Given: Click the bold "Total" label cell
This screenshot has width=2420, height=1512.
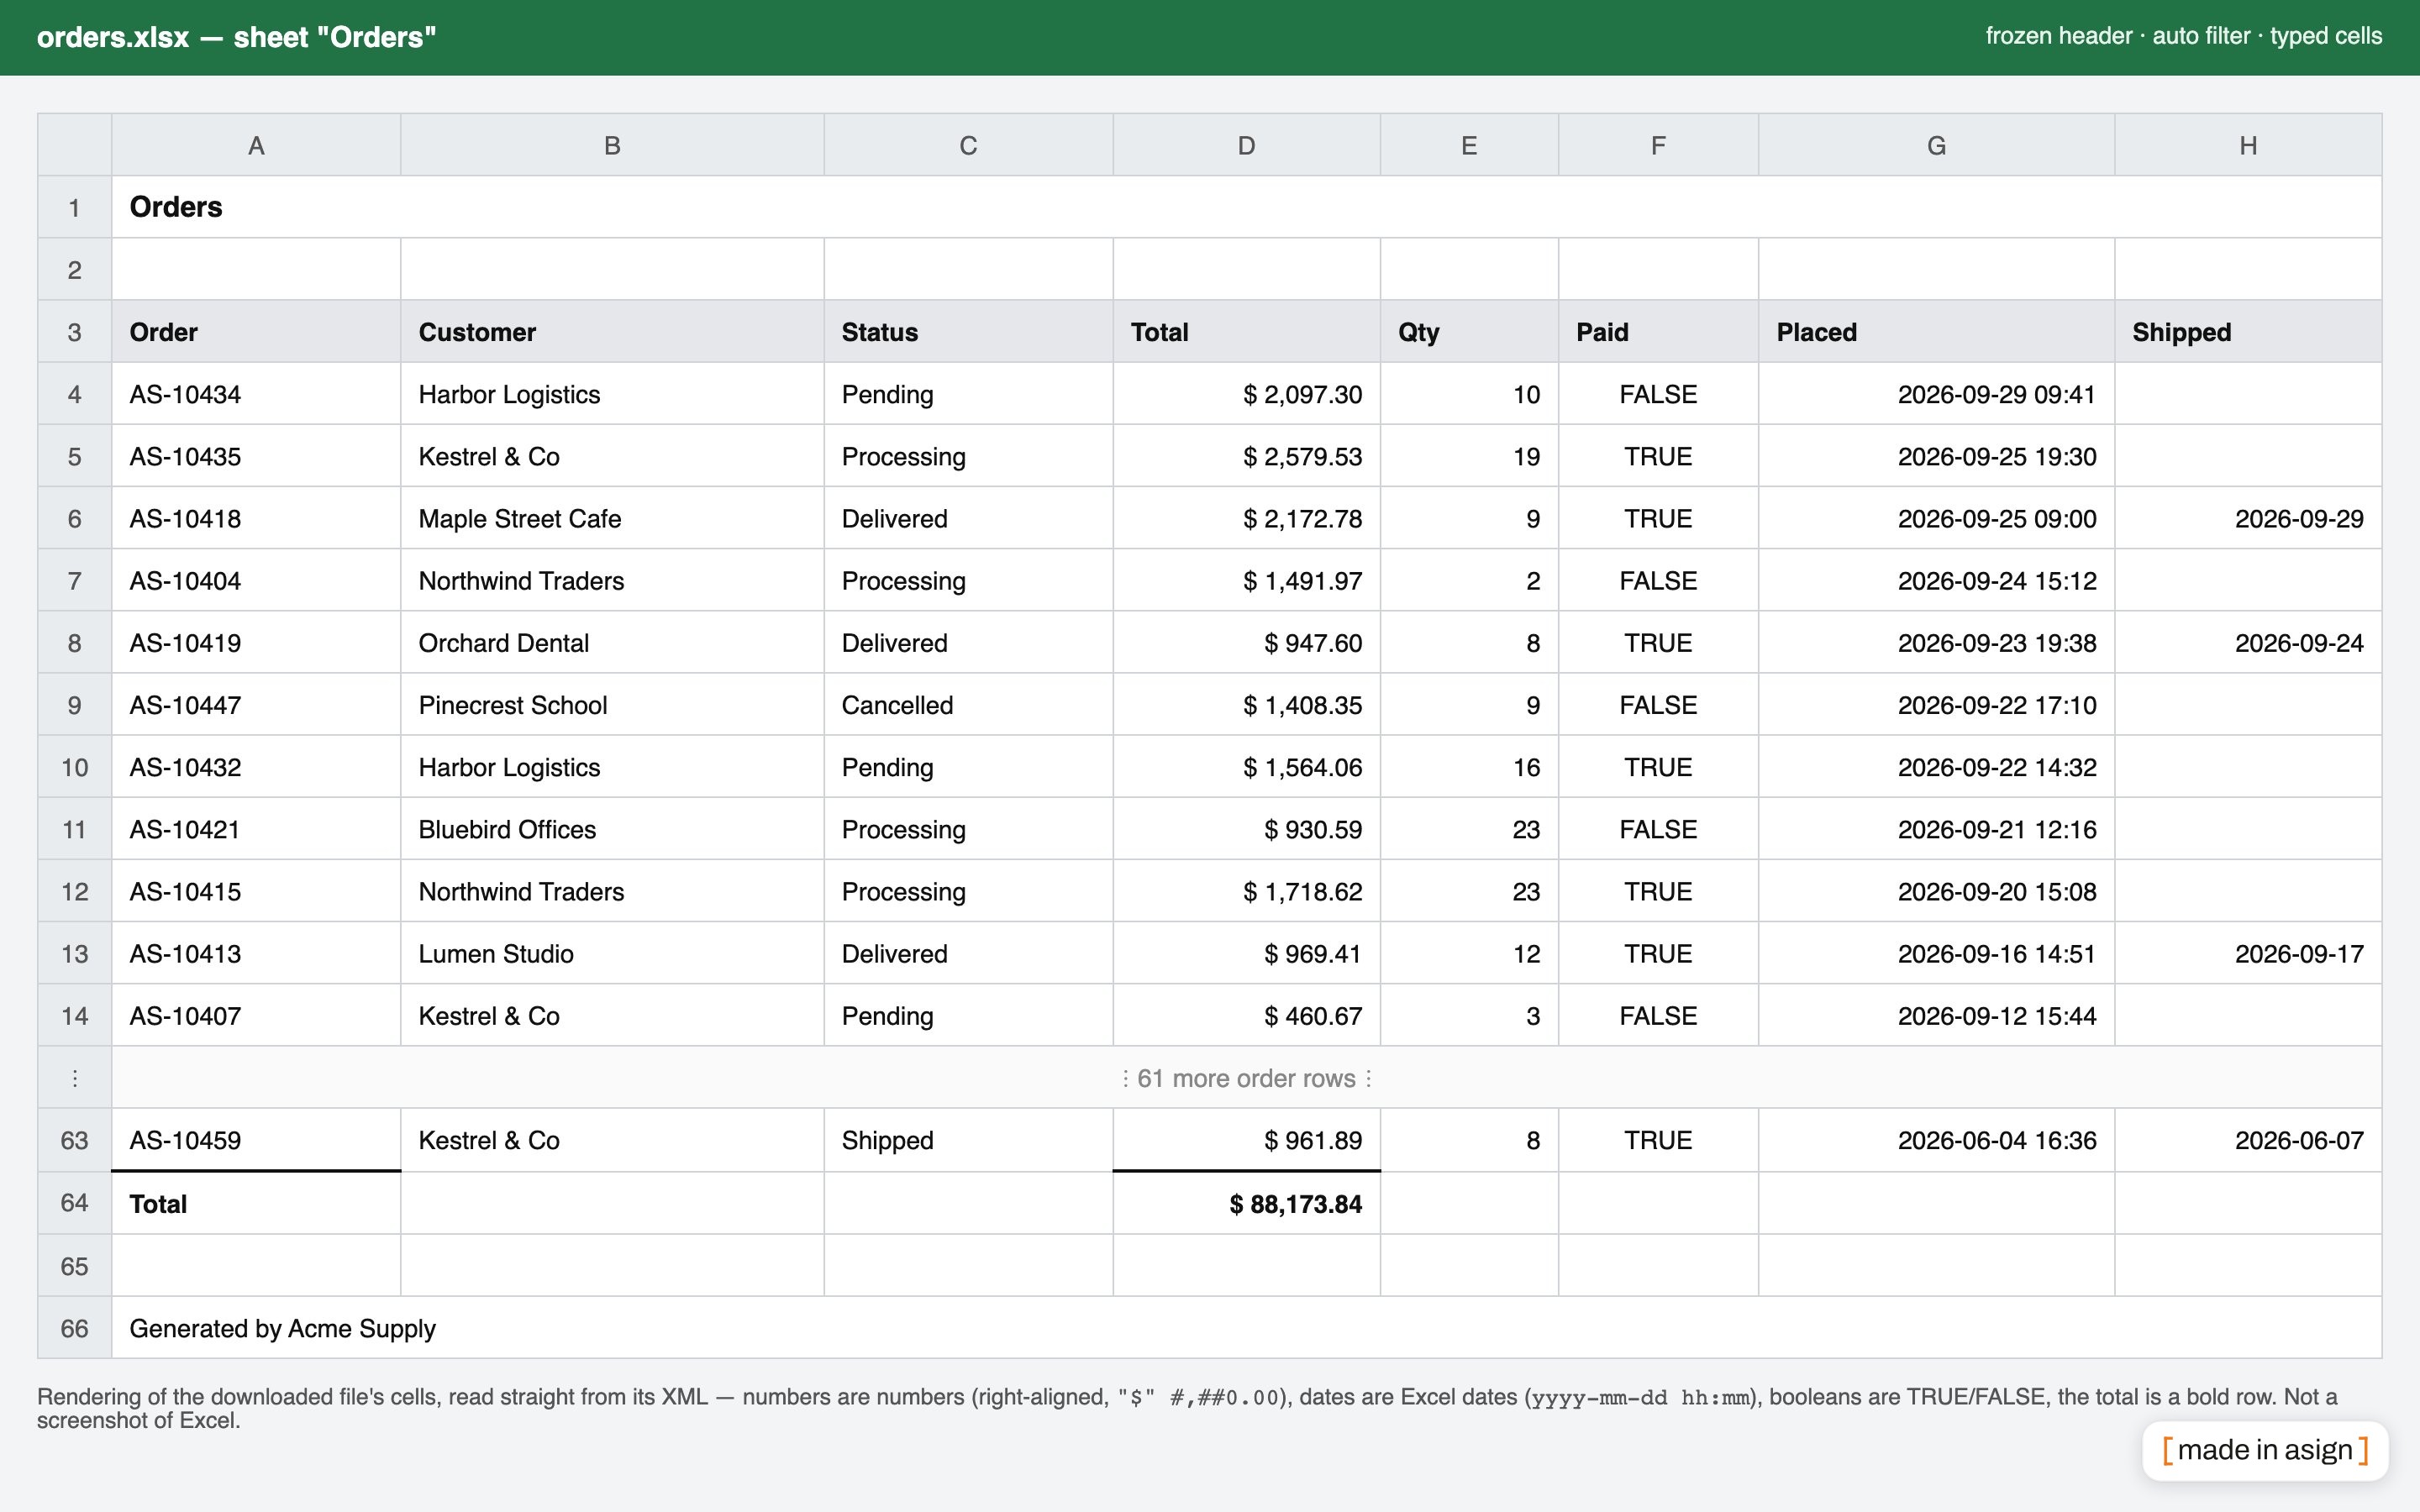Looking at the screenshot, I should pyautogui.click(x=256, y=1203).
